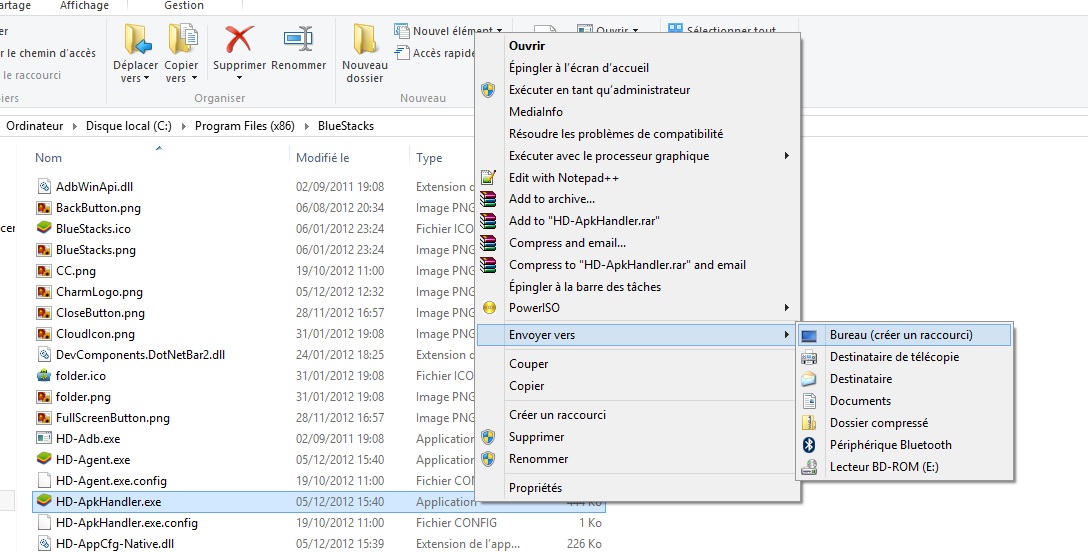The height and width of the screenshot is (552, 1088).
Task: Select the file CharmLogo.png
Action: (99, 291)
